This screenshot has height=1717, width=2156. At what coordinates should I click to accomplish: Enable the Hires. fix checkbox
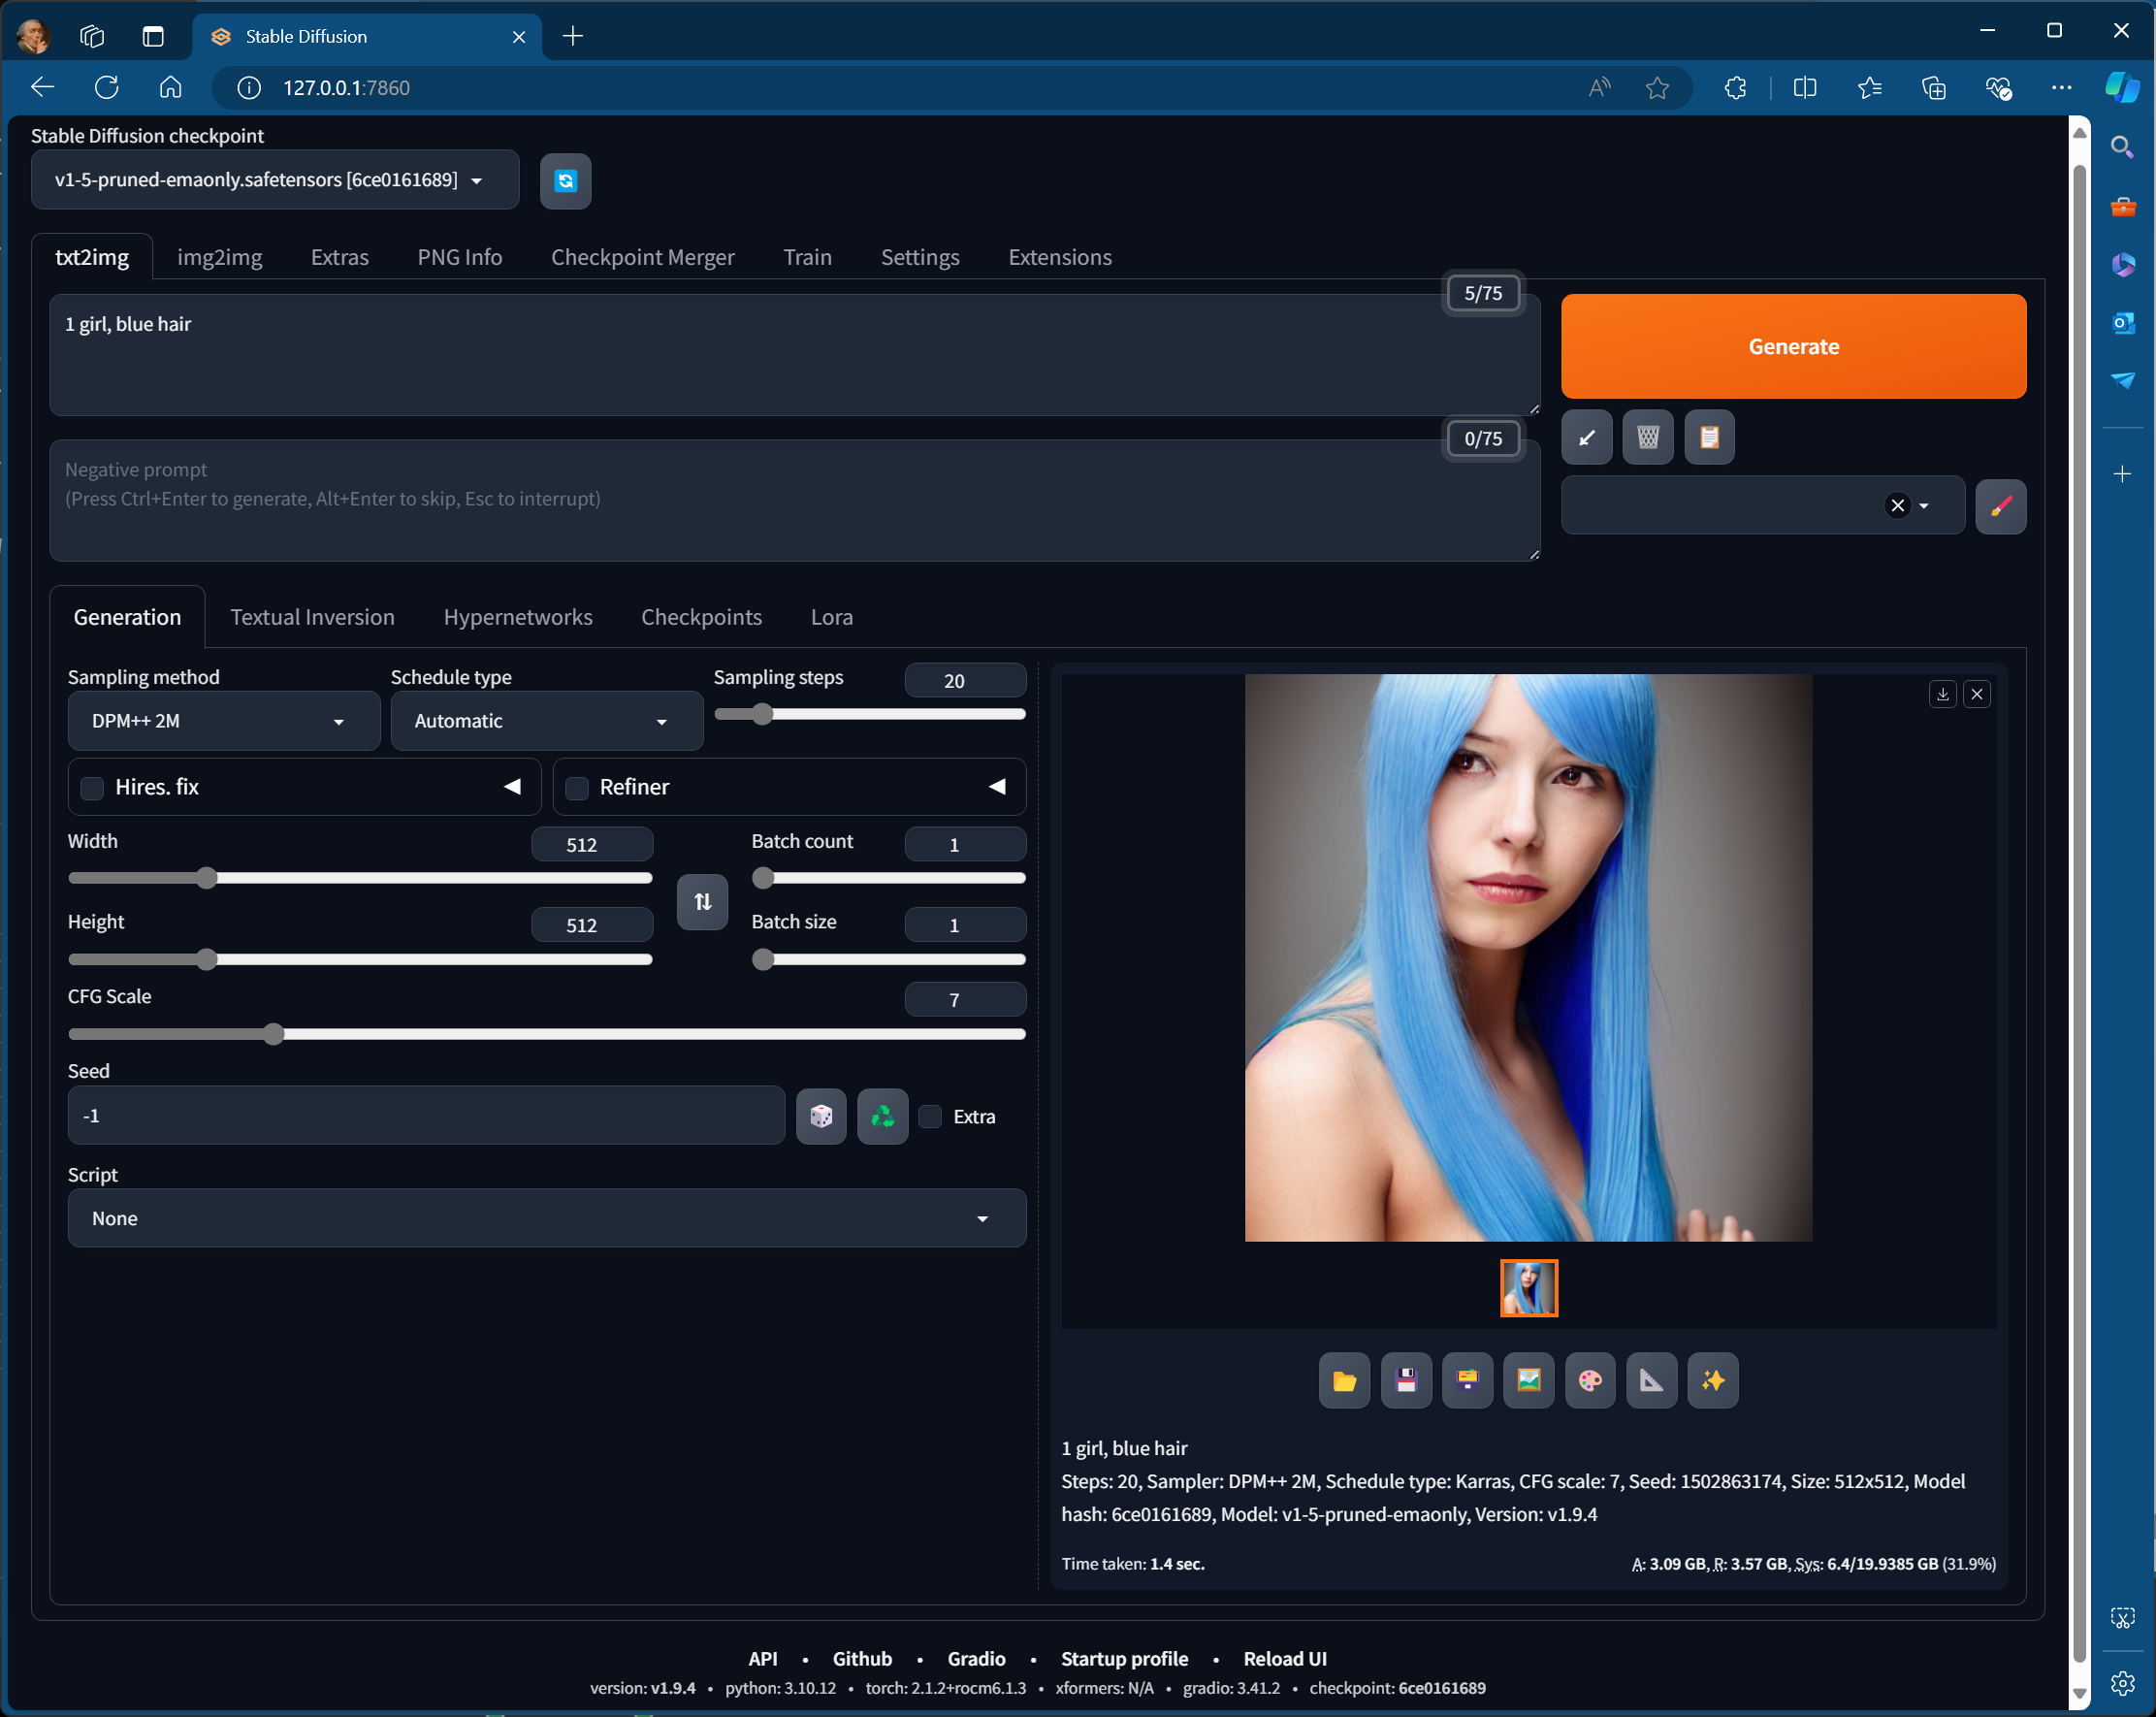point(93,787)
